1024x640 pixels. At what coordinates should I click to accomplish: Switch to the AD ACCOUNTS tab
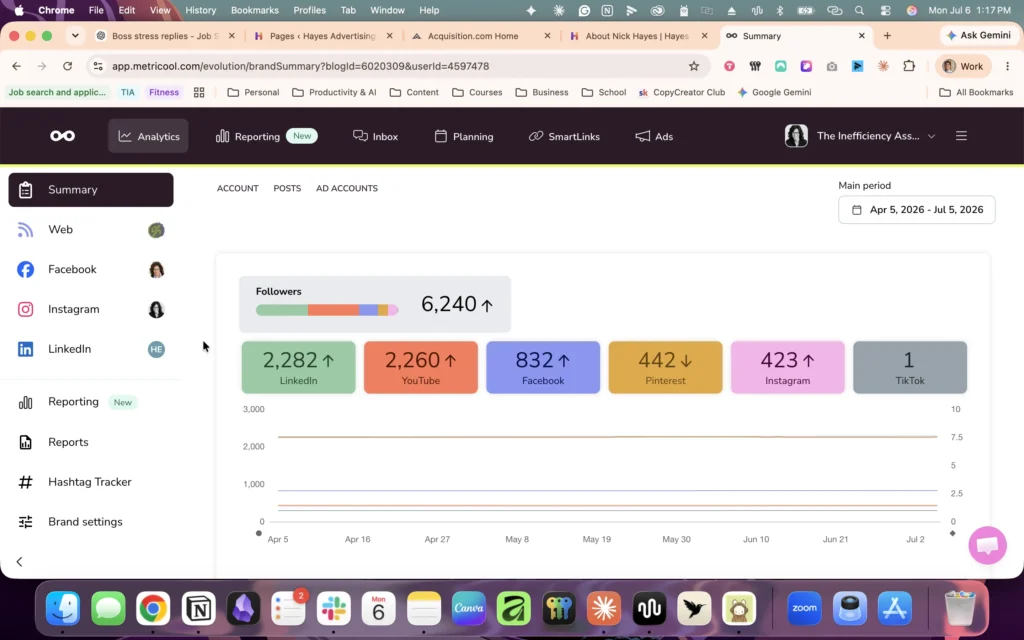click(347, 188)
